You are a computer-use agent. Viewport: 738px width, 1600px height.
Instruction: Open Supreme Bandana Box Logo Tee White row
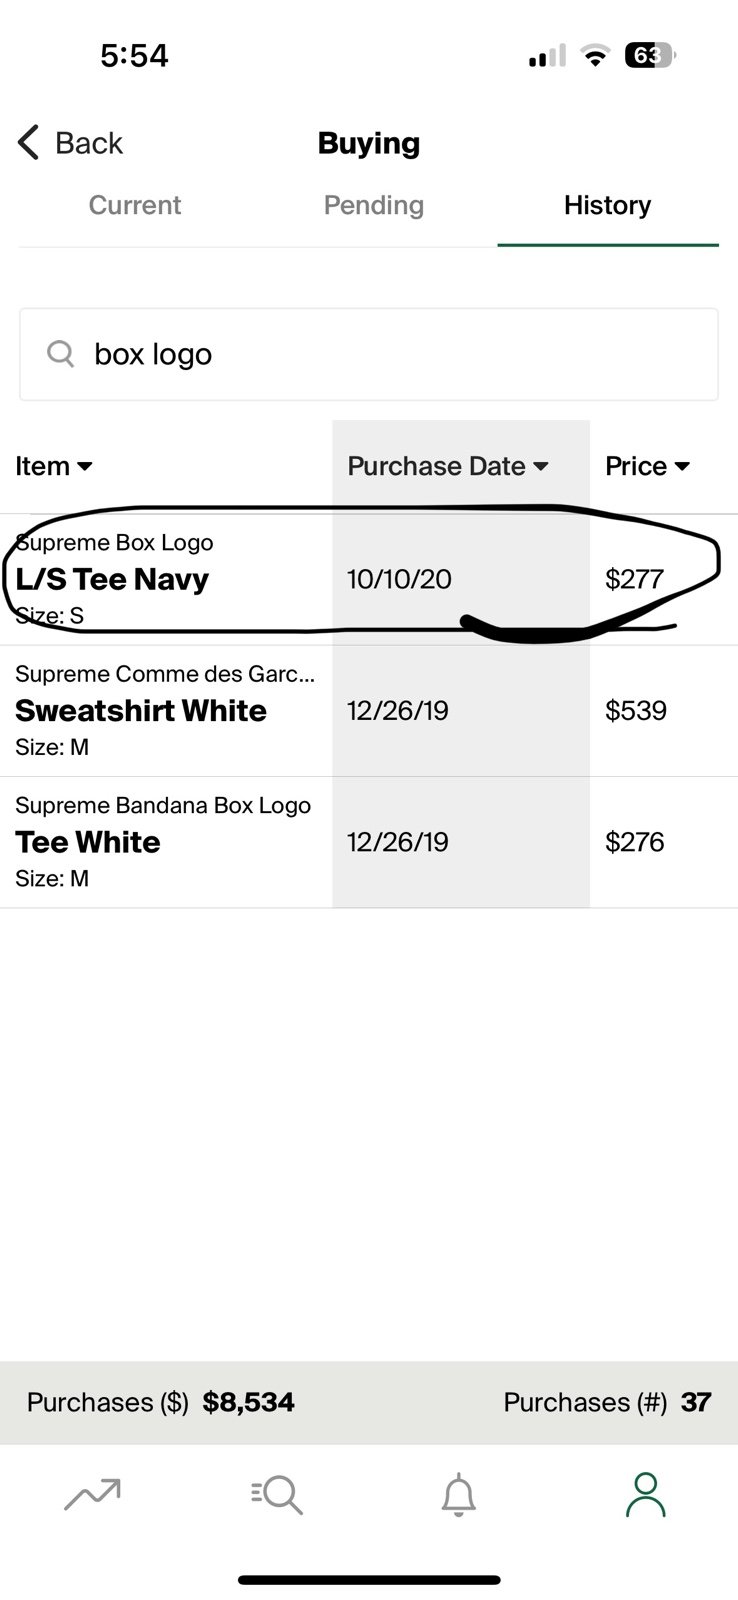coord(369,842)
